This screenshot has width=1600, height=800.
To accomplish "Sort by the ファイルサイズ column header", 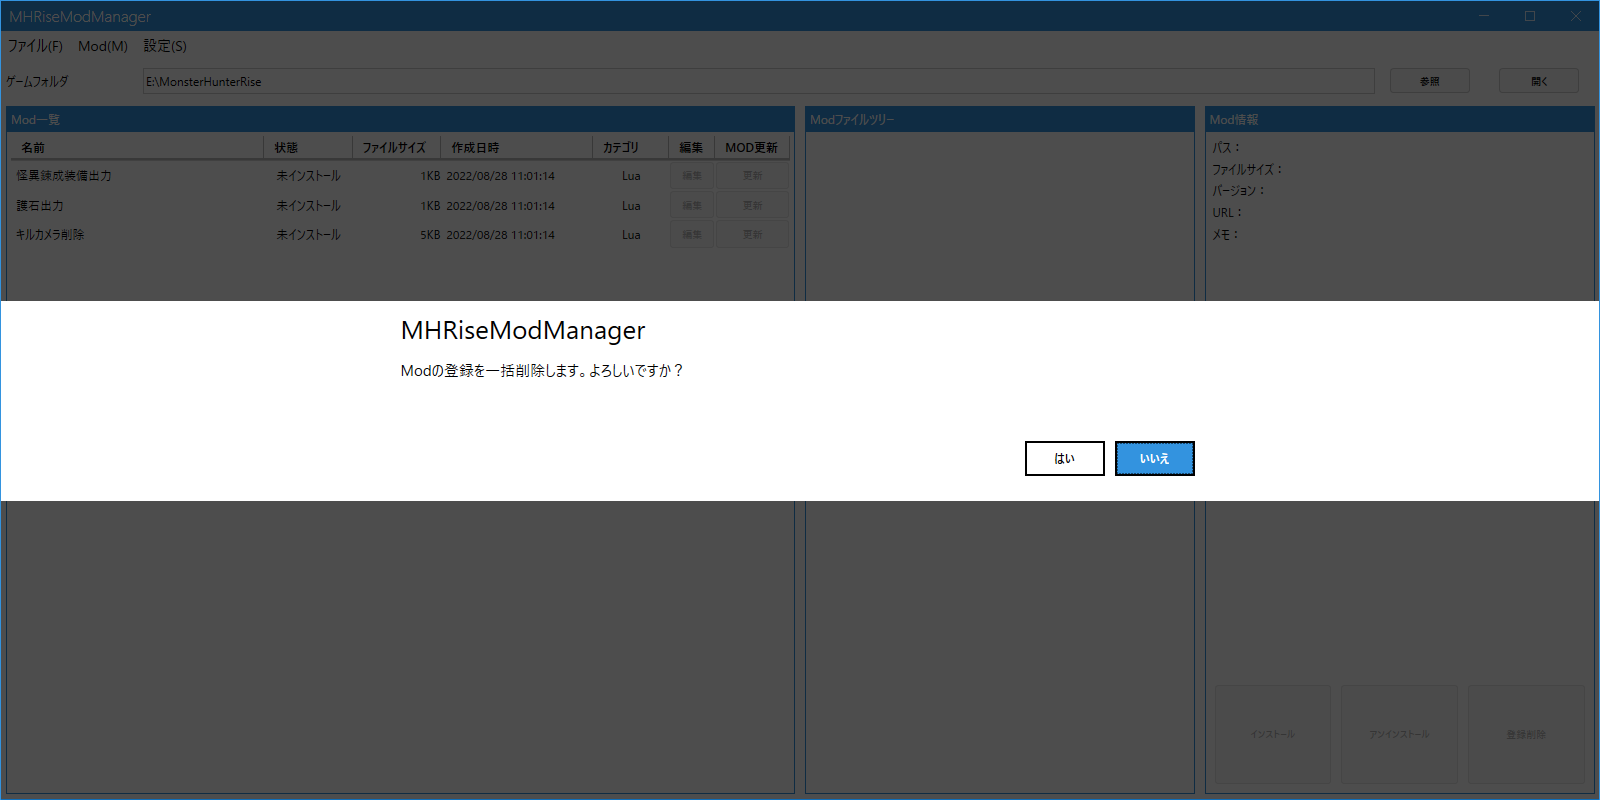I will click(x=396, y=147).
